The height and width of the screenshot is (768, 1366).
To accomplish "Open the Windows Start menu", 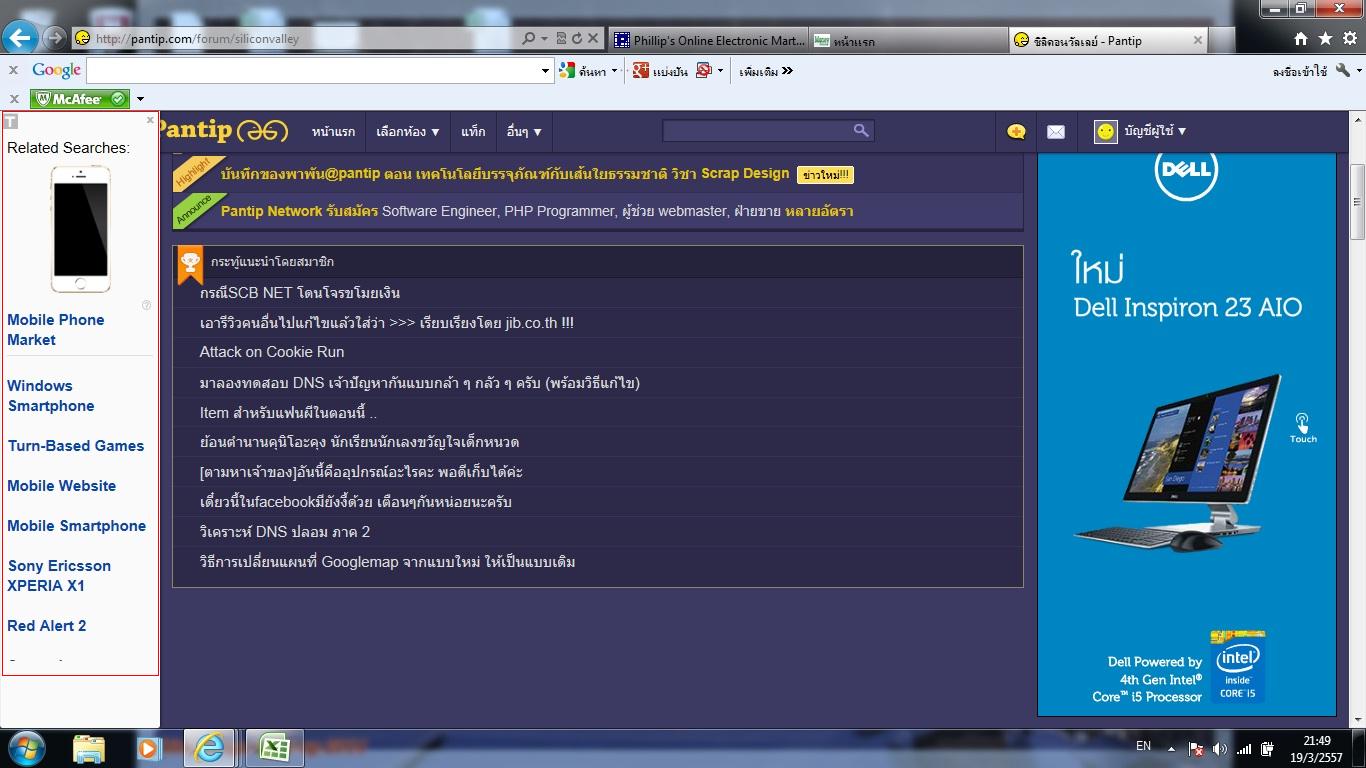I will 25,748.
